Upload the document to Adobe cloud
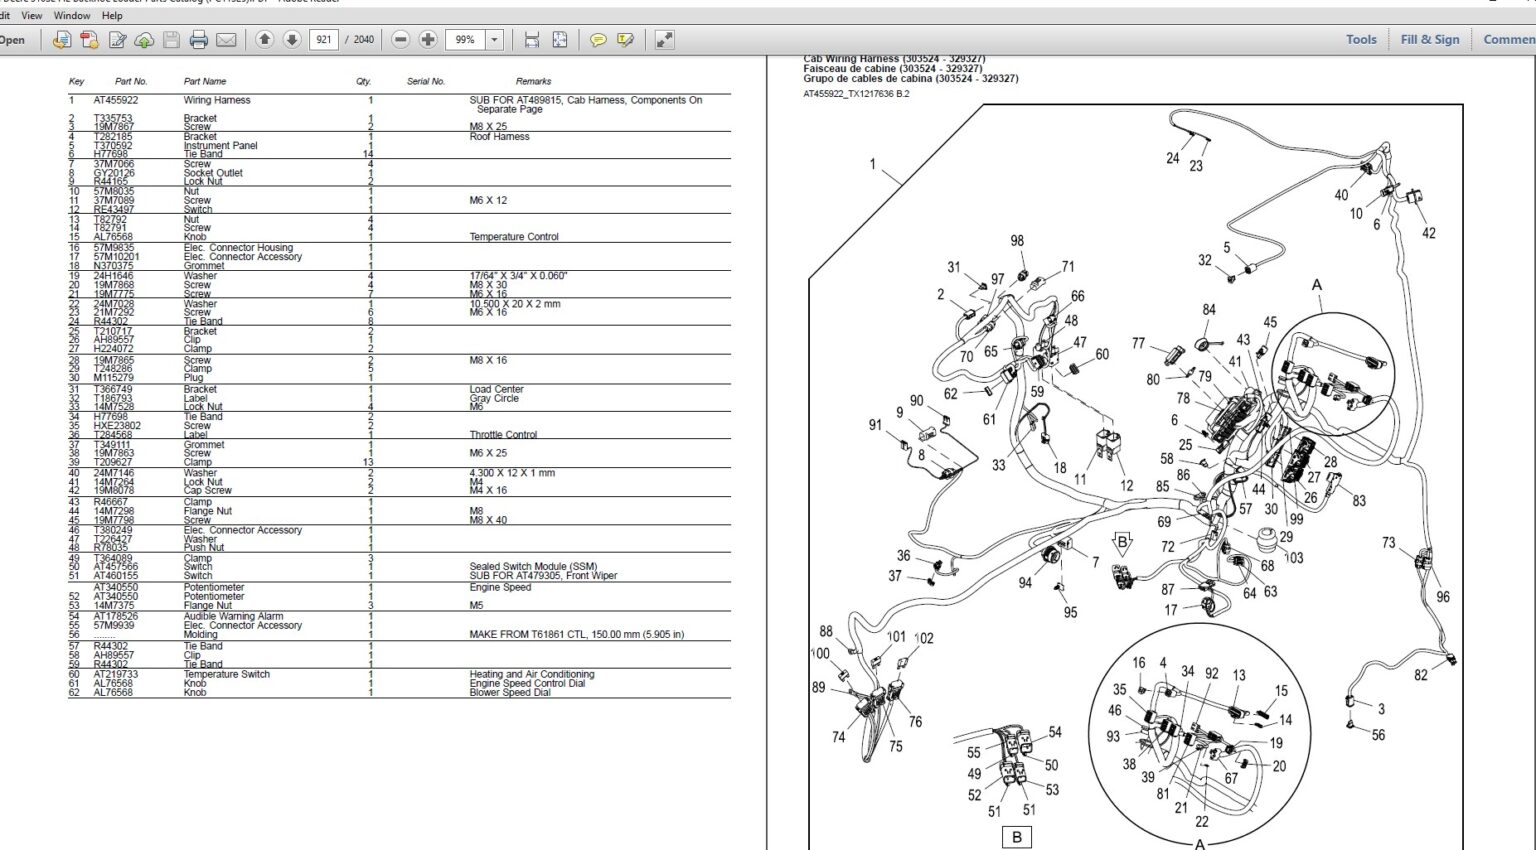This screenshot has width=1536, height=850. [143, 40]
